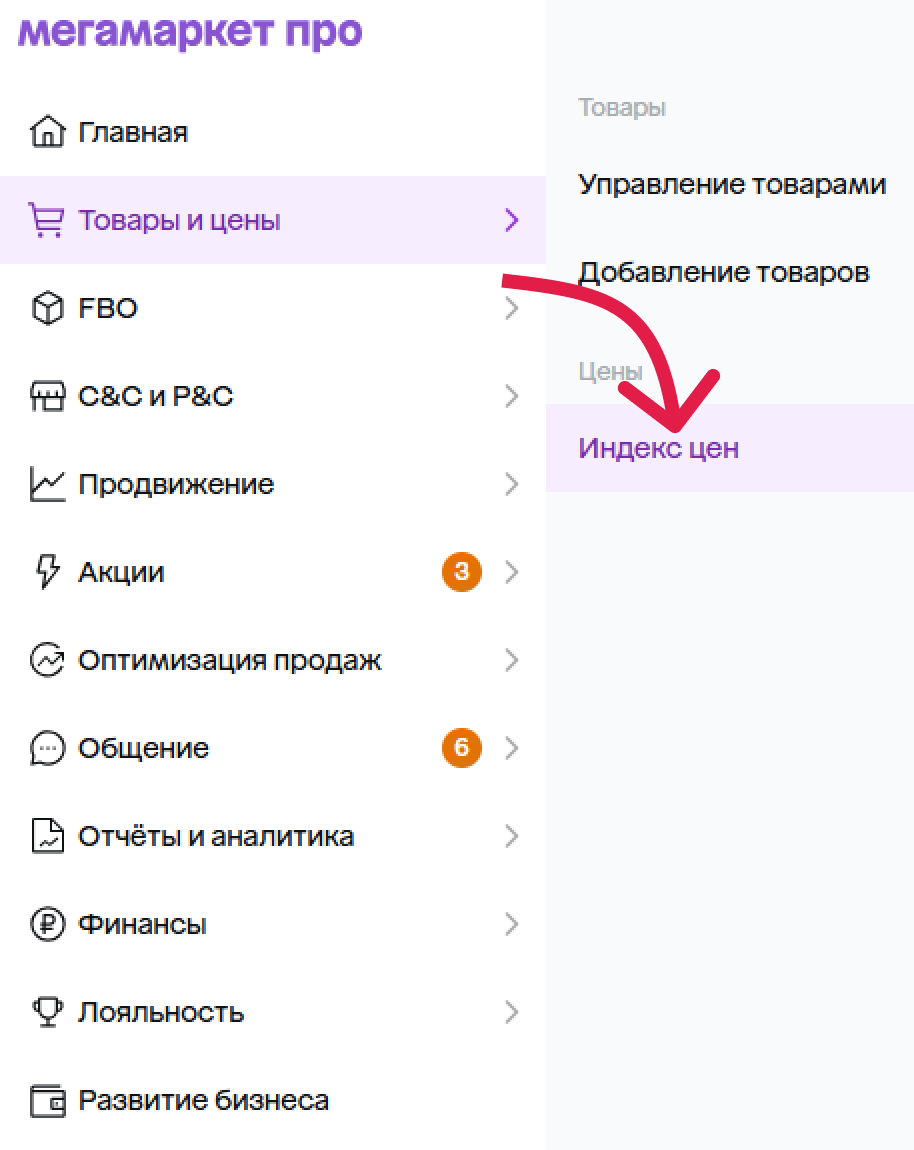Expand the Продвижение chevron arrow
This screenshot has height=1150, width=914.
pos(512,484)
